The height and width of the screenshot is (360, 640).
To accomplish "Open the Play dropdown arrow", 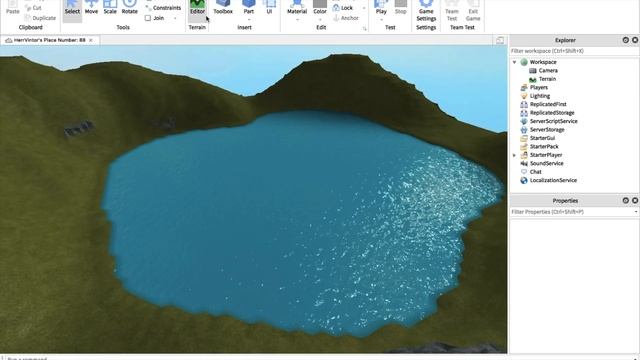I will pos(381,20).
